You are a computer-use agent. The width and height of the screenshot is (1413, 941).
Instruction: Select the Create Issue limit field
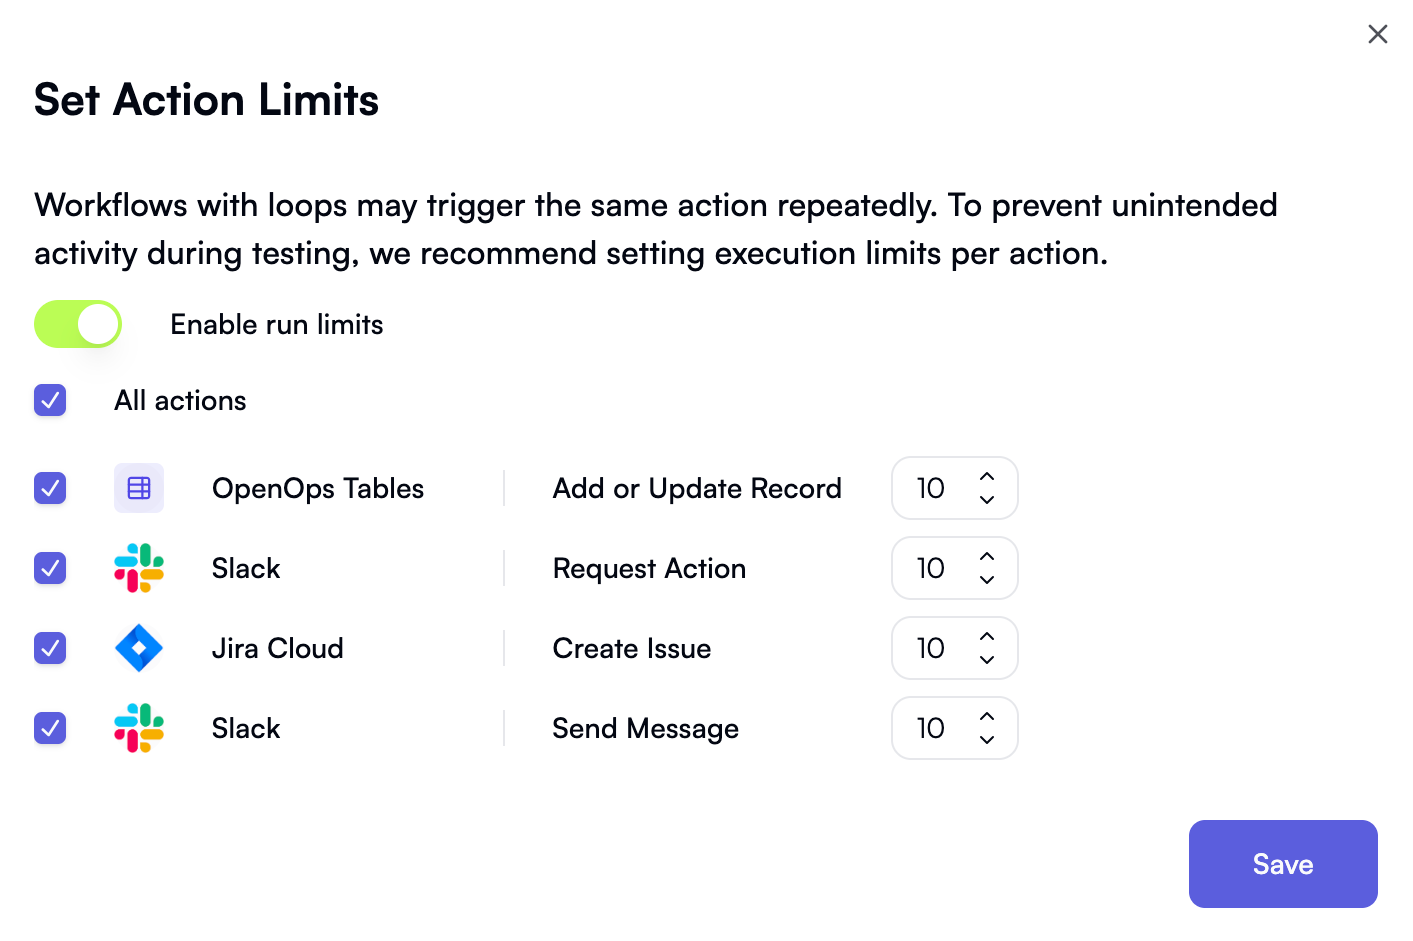pyautogui.click(x=935, y=648)
